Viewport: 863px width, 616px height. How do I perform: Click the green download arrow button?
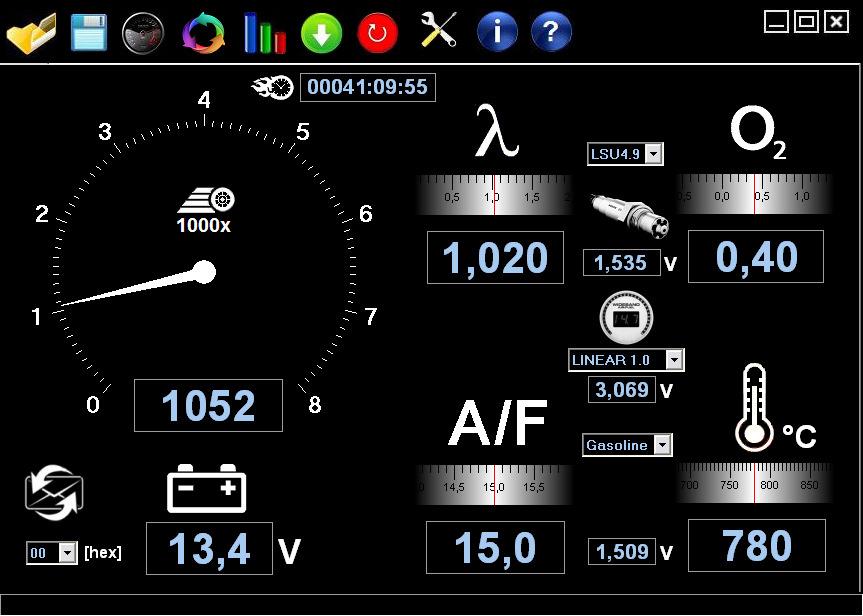pos(321,34)
